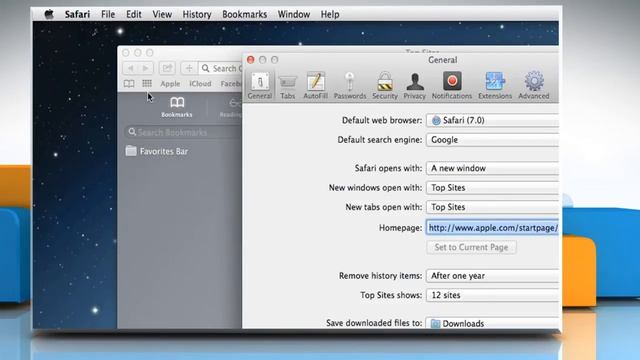Click the plus button in Safari toolbar
640x360 pixels.
click(189, 68)
